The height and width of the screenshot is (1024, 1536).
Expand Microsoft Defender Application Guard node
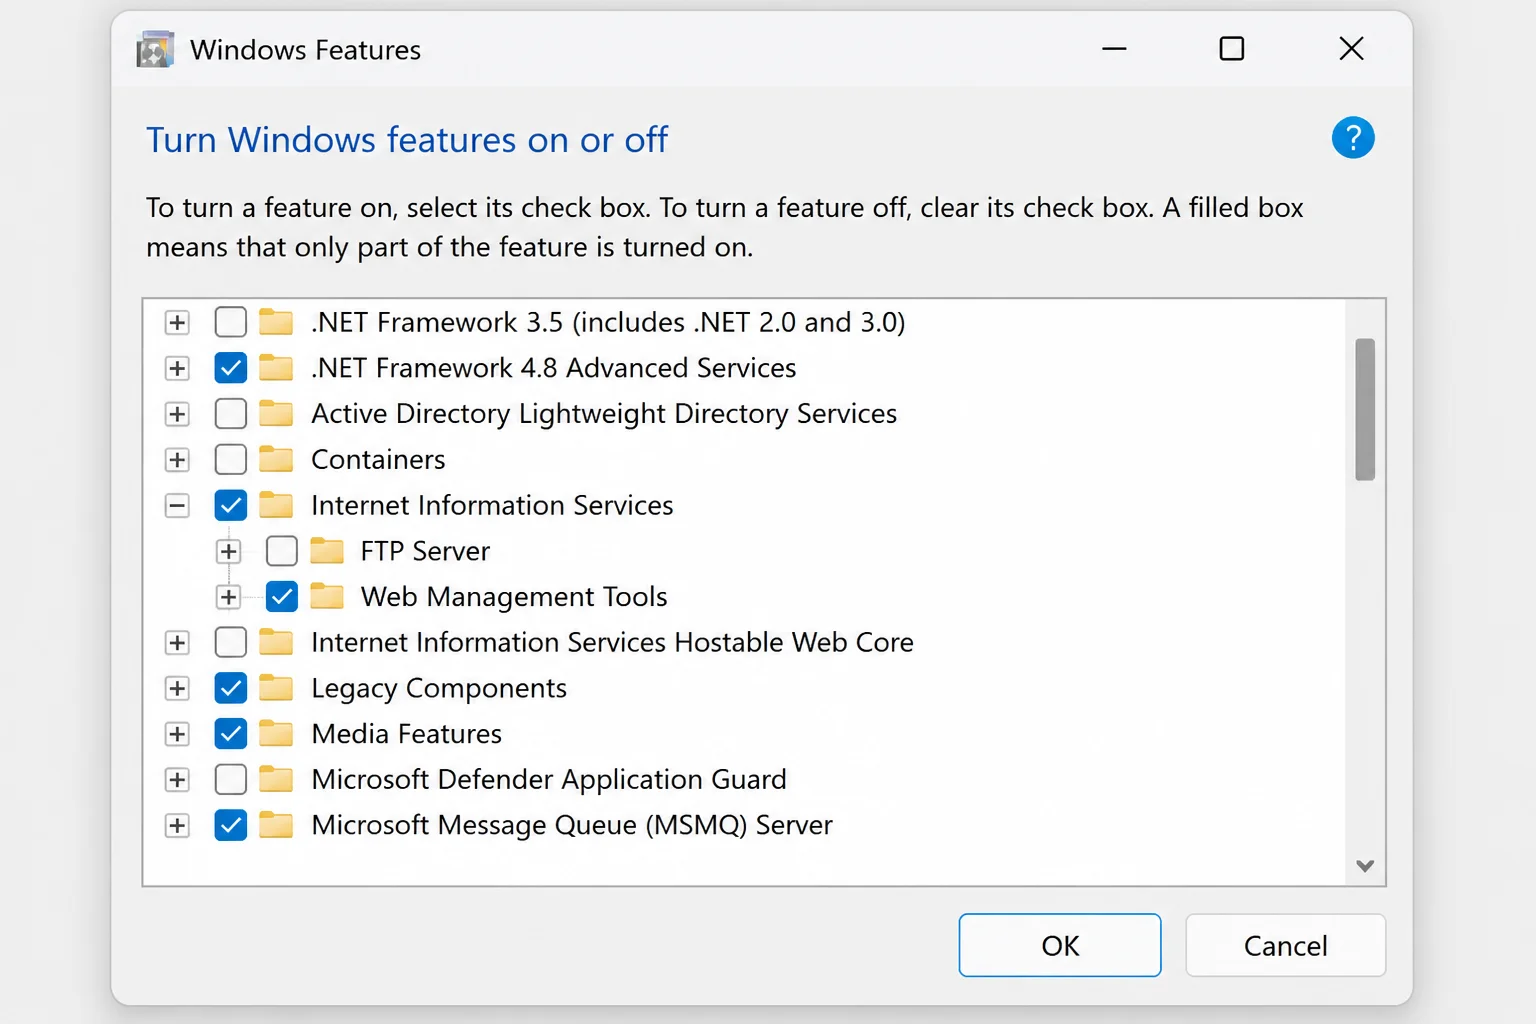coord(177,779)
